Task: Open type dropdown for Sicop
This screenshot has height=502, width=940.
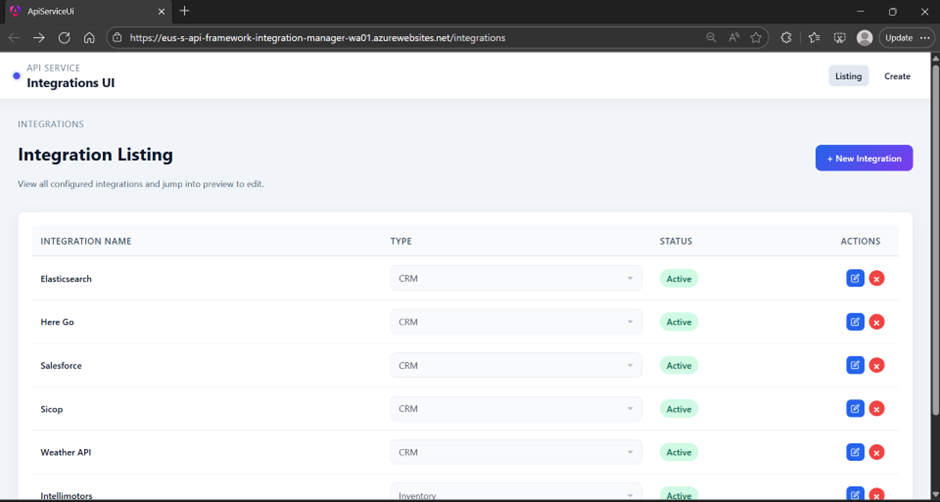Action: pos(516,408)
